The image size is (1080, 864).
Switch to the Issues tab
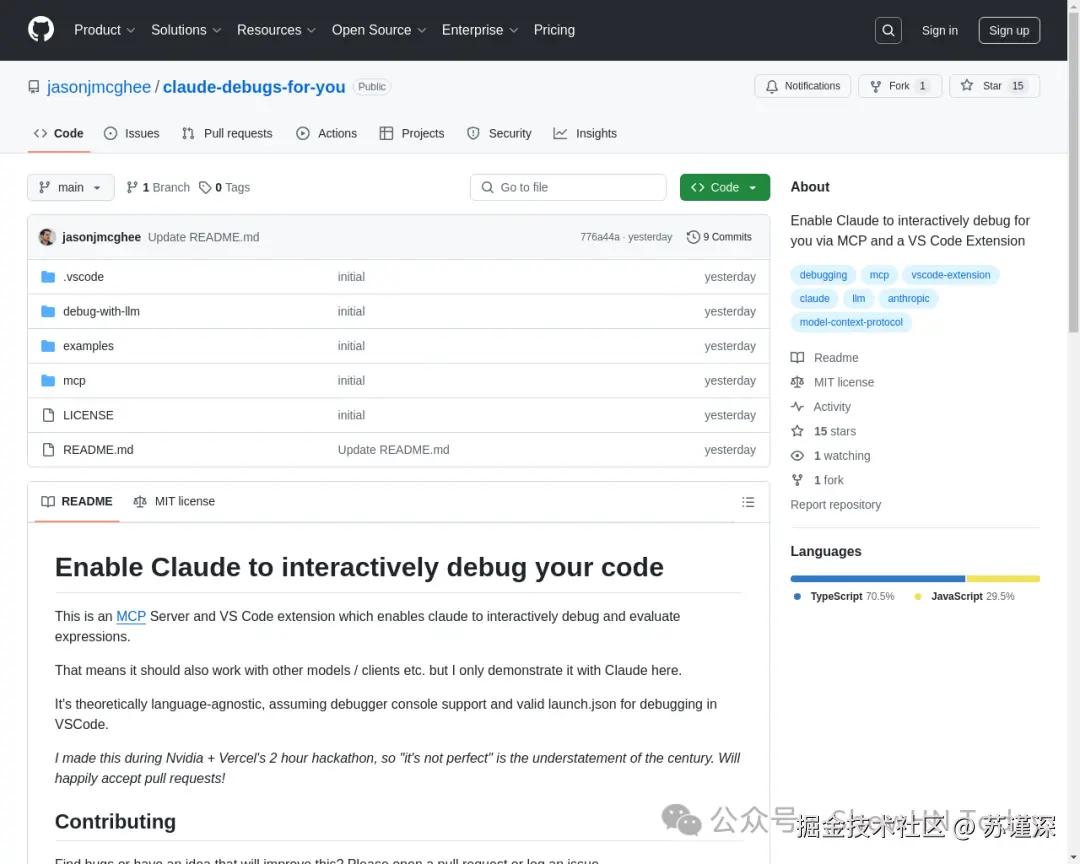point(132,134)
